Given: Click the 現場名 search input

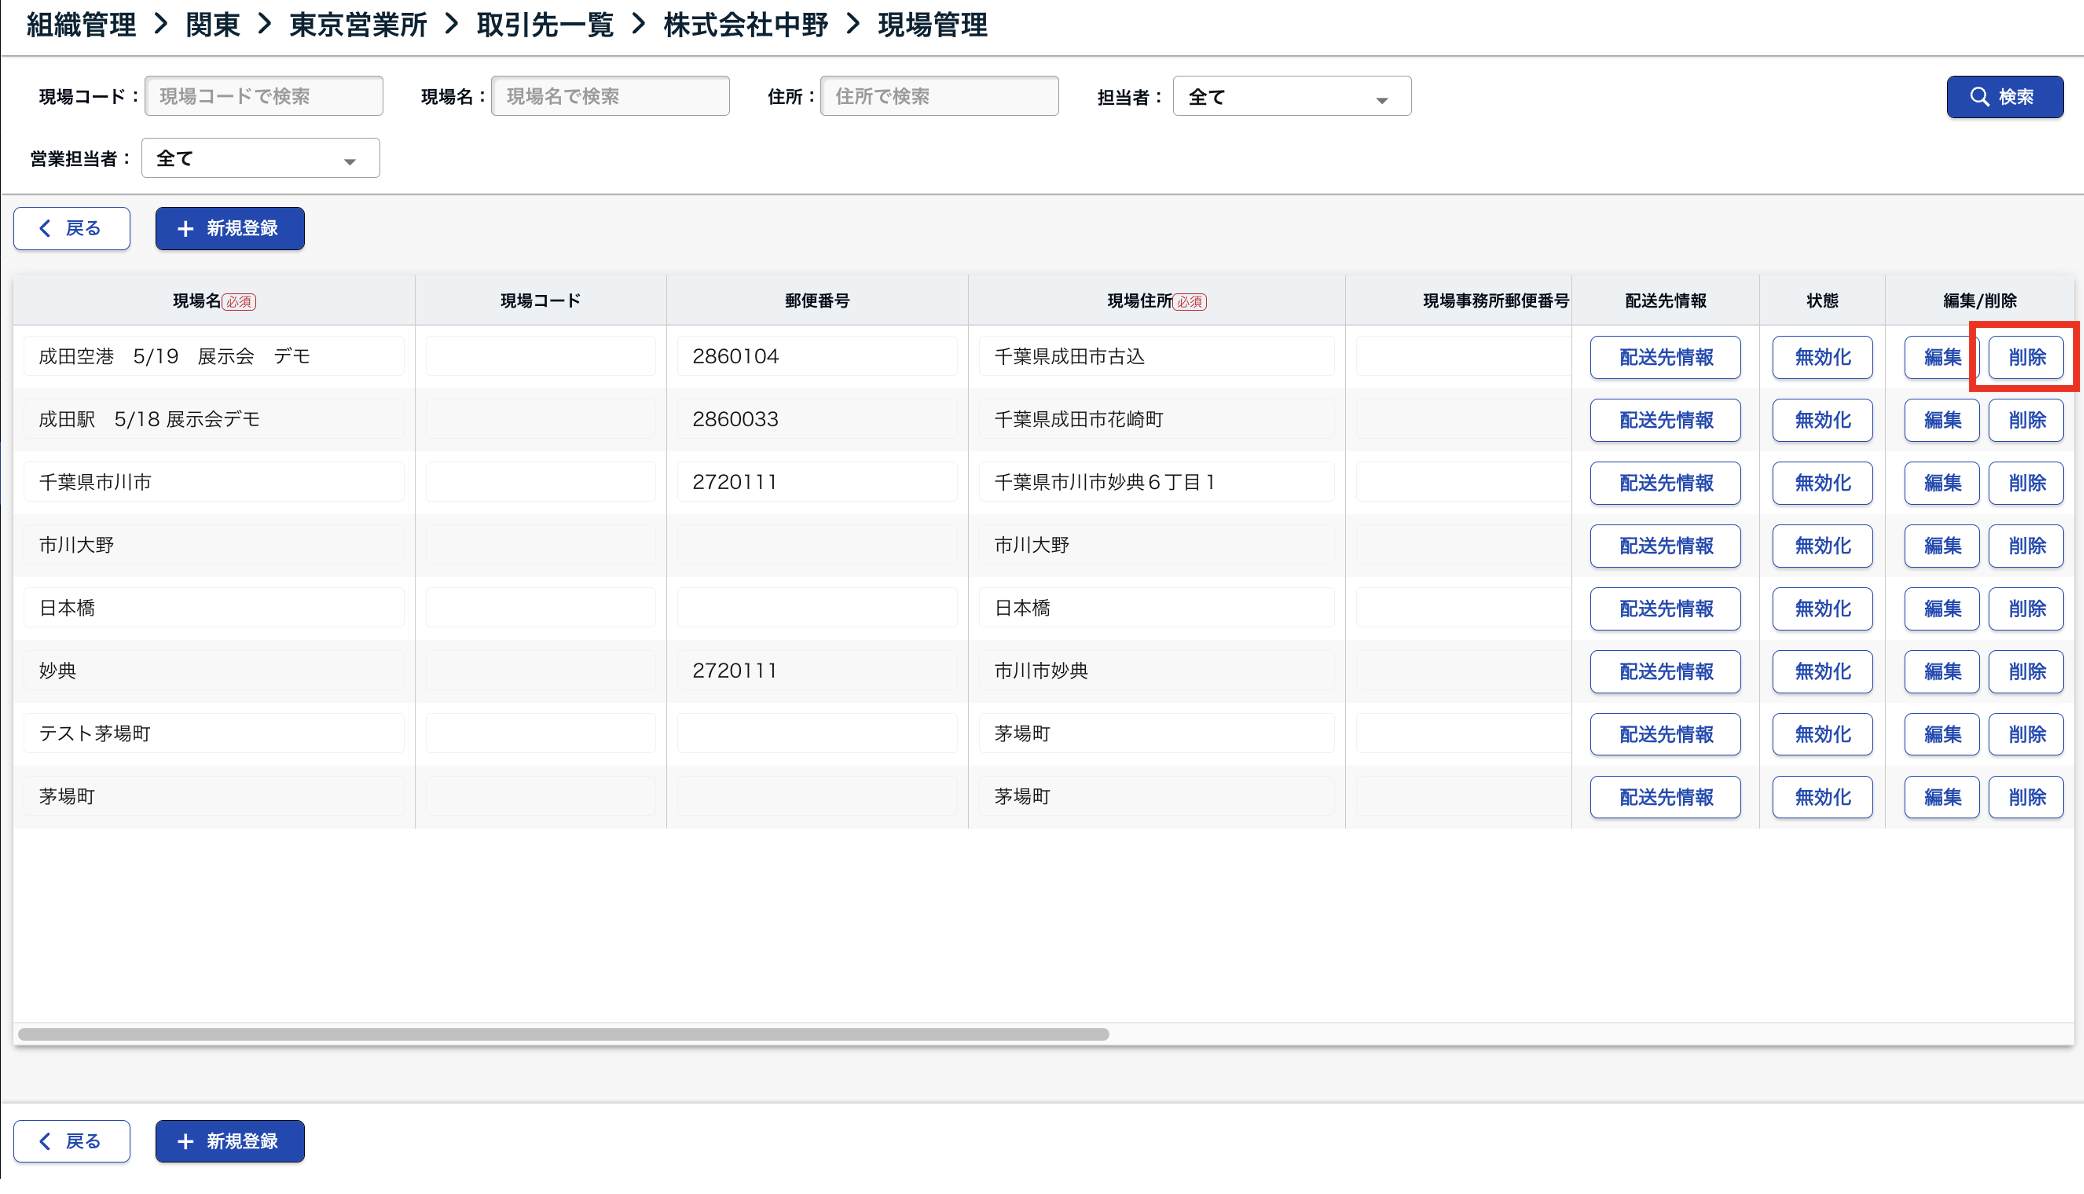Looking at the screenshot, I should tap(610, 97).
